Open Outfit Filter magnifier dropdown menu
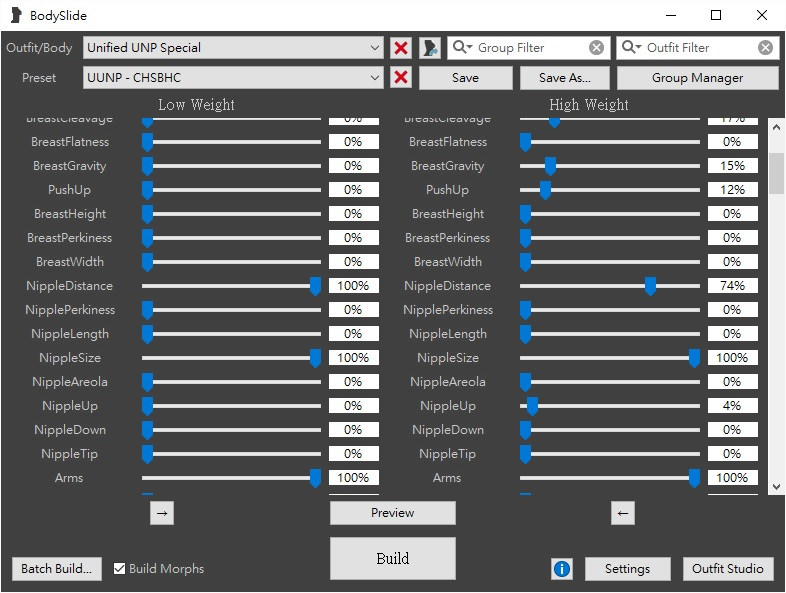786x593 pixels. [x=633, y=48]
